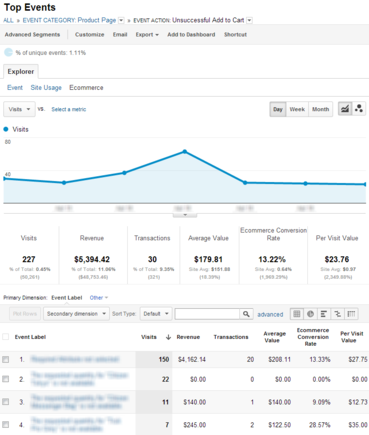Set graph interval to Month
This screenshot has height=435, width=369.
point(320,109)
